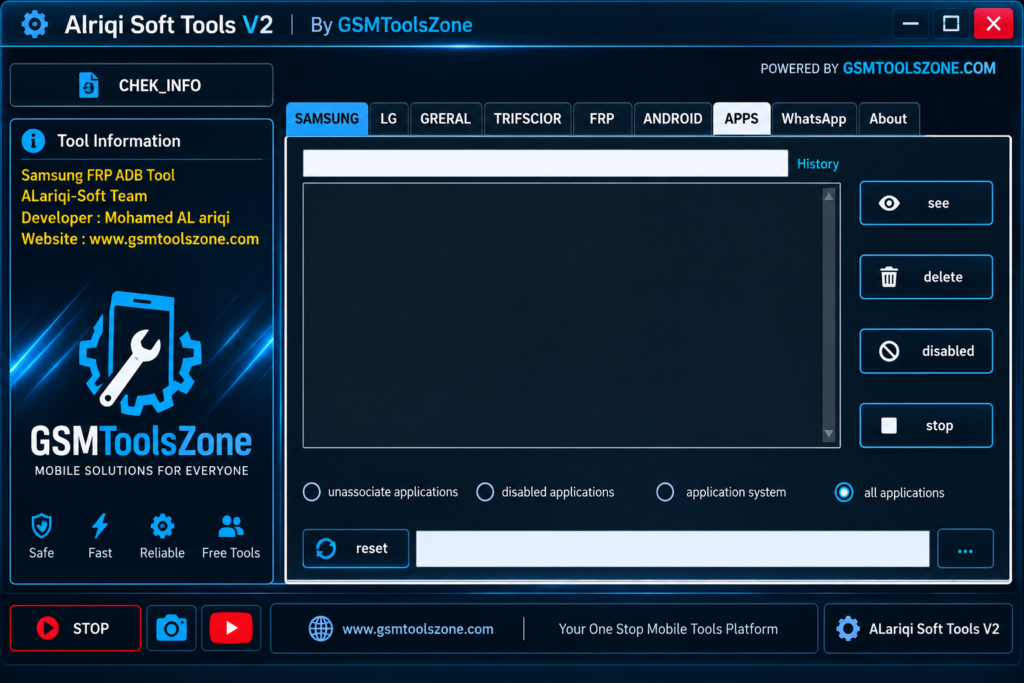This screenshot has width=1024, height=683.
Task: Click the trash can icon on delete
Action: (889, 277)
